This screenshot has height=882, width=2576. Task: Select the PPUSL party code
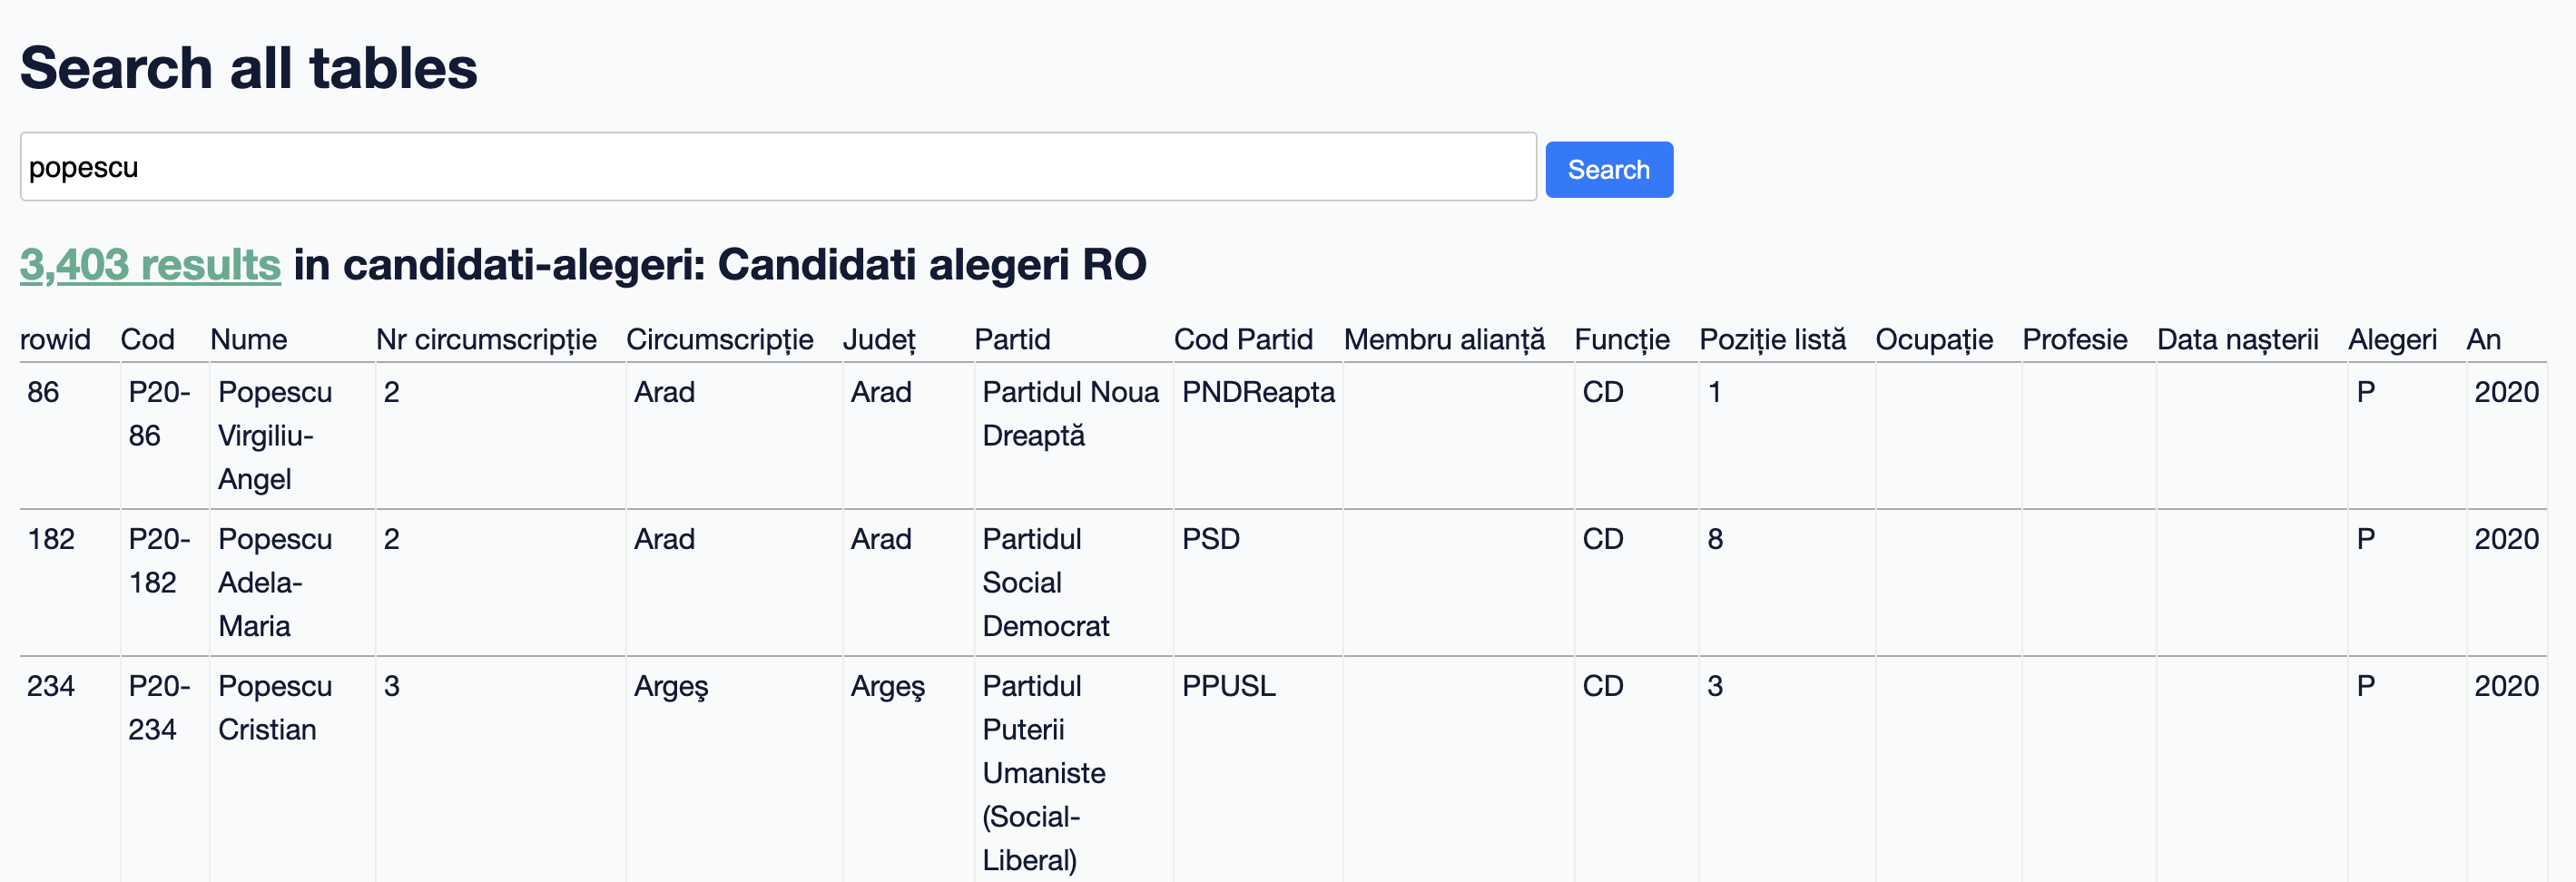[x=1228, y=685]
